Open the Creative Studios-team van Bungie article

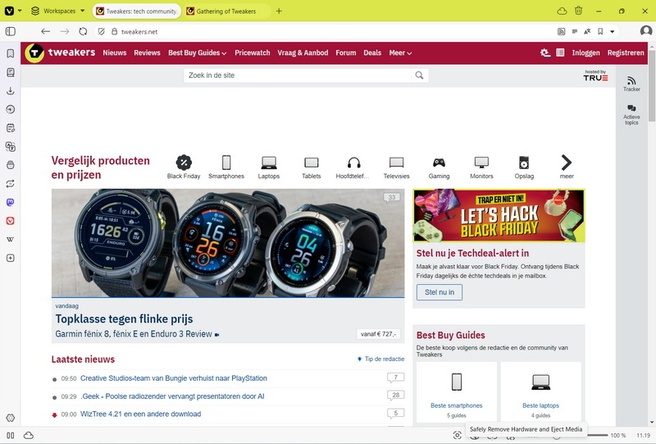click(x=174, y=378)
